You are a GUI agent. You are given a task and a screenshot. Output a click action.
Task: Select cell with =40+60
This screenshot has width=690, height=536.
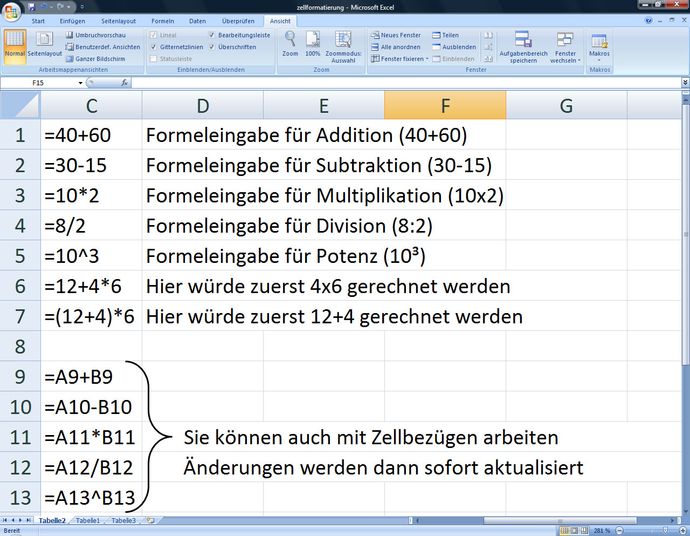click(92, 135)
